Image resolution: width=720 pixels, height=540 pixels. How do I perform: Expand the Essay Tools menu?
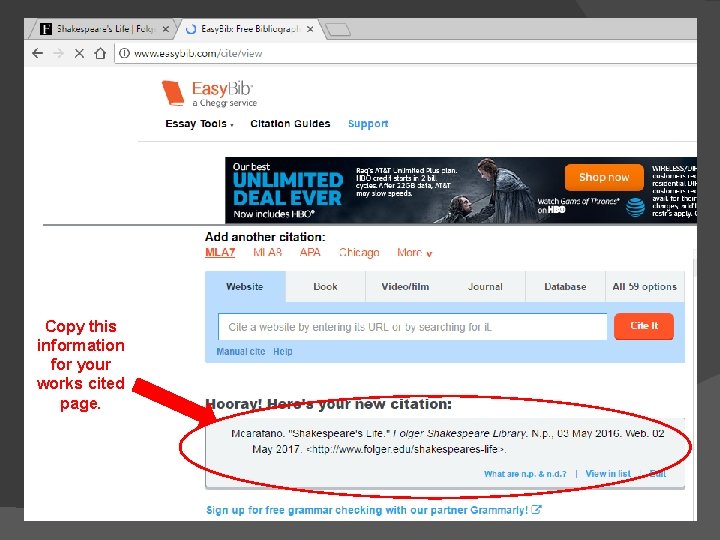click(x=199, y=124)
